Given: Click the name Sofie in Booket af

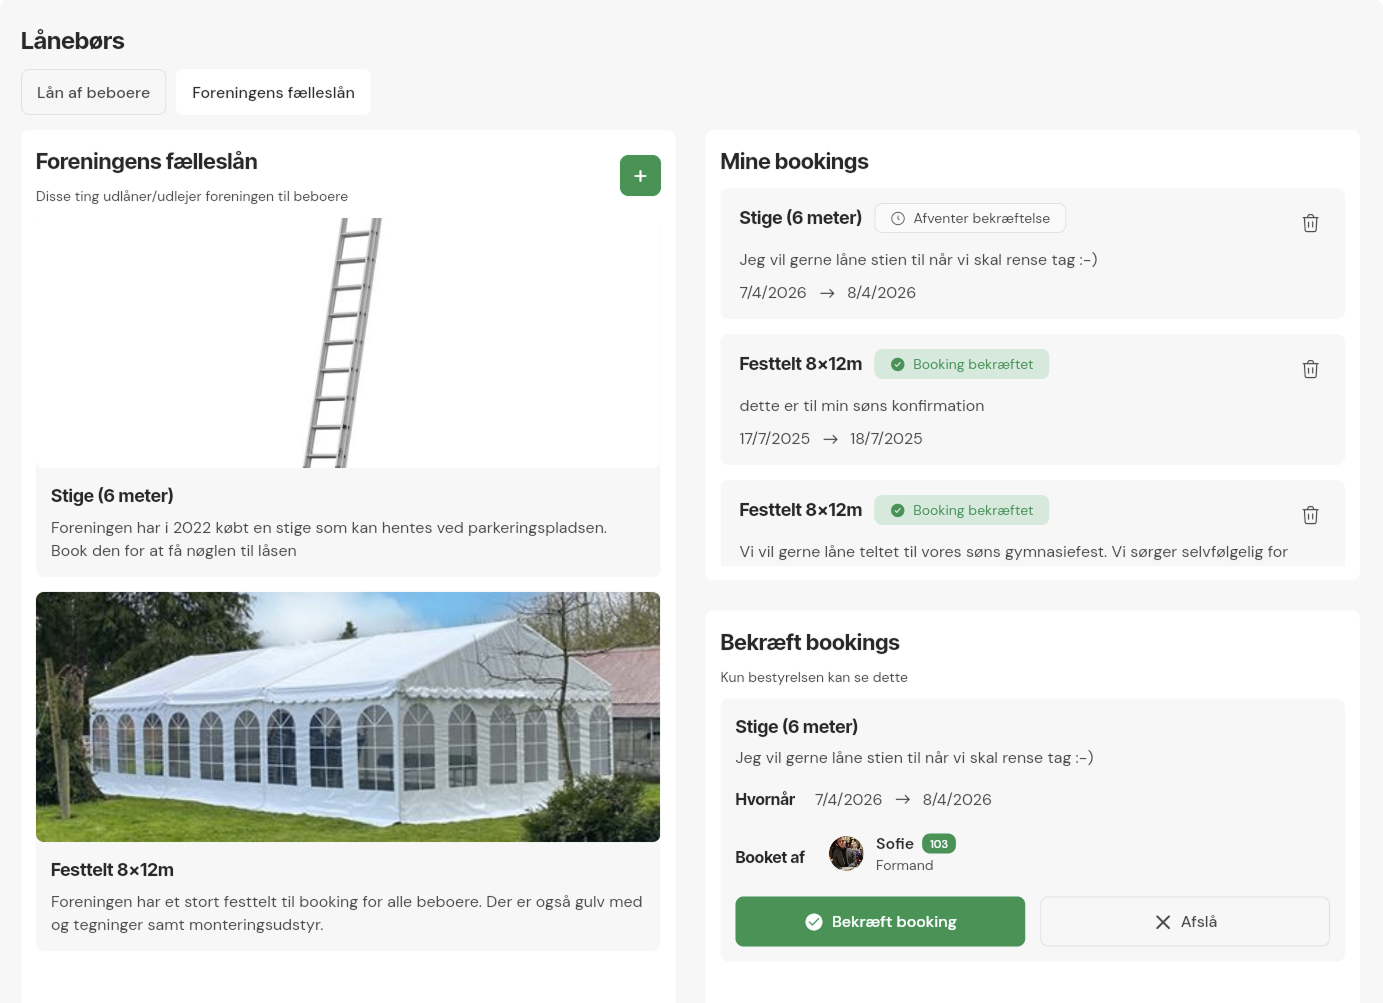Looking at the screenshot, I should (x=894, y=844).
